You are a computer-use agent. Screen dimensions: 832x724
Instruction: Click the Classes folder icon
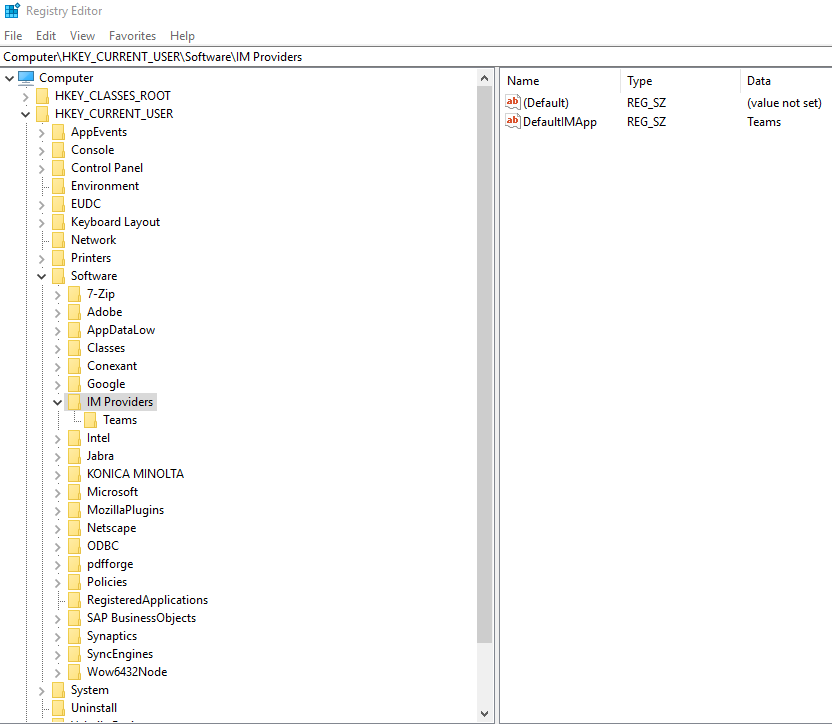[74, 348]
